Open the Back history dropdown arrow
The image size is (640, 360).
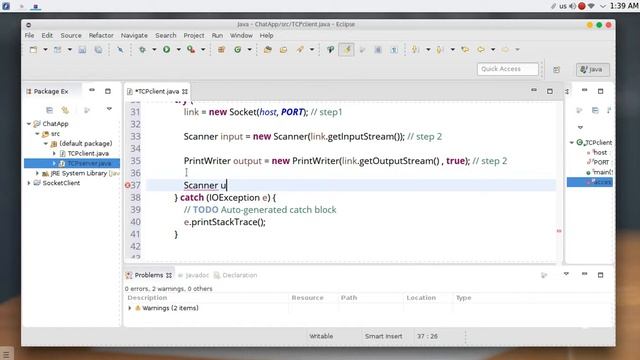pos(493,50)
